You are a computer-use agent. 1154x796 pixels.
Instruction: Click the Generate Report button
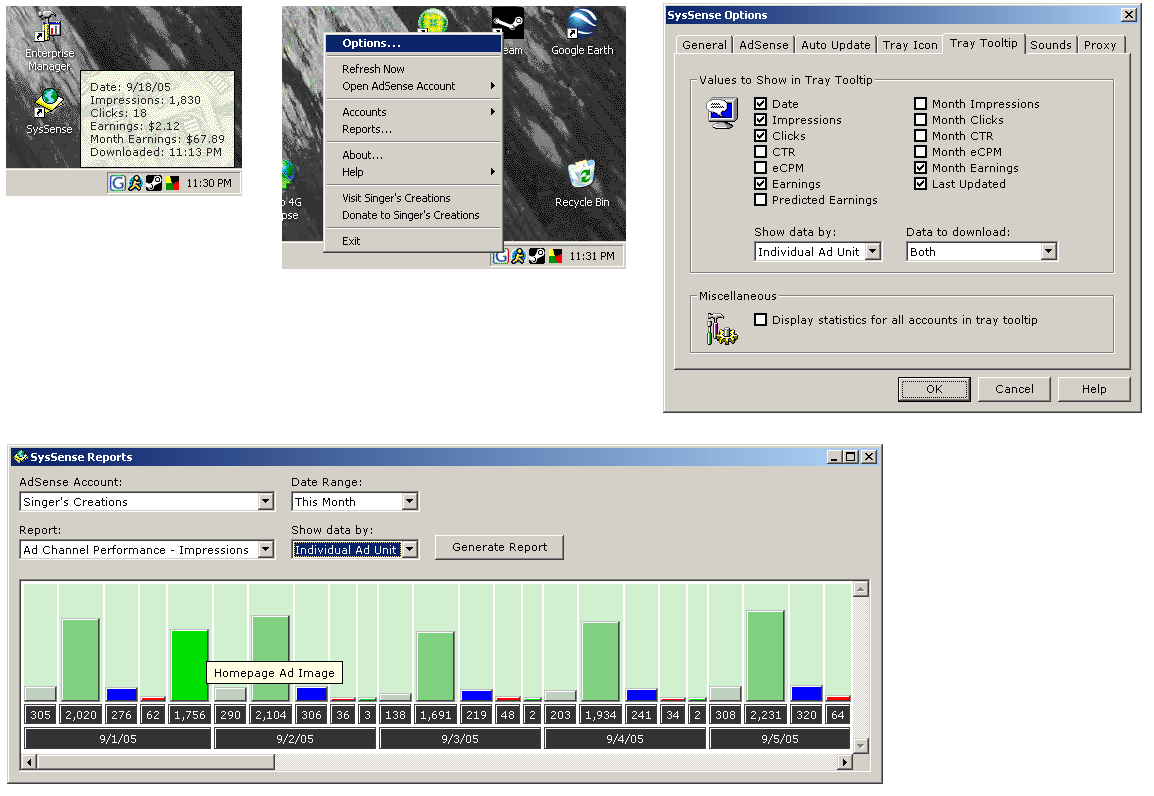click(x=499, y=547)
